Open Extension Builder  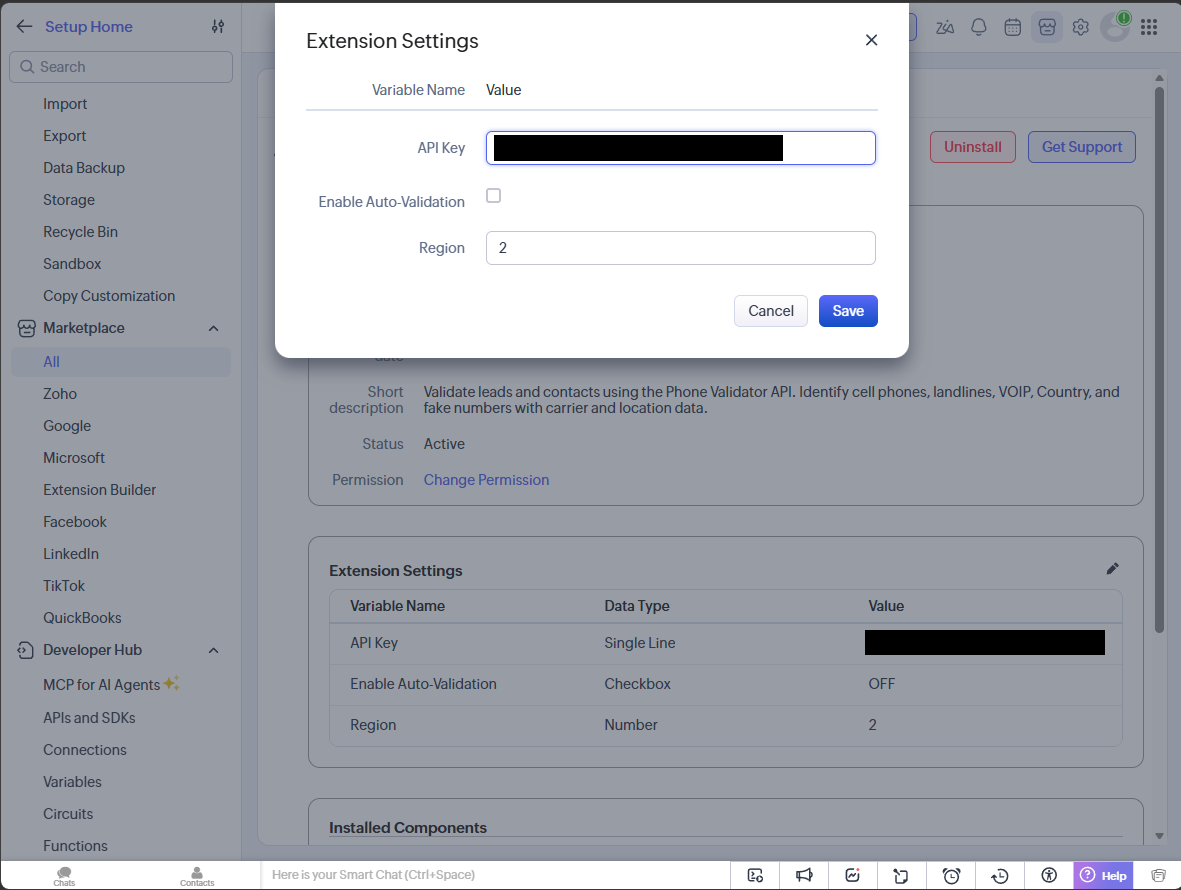(99, 490)
